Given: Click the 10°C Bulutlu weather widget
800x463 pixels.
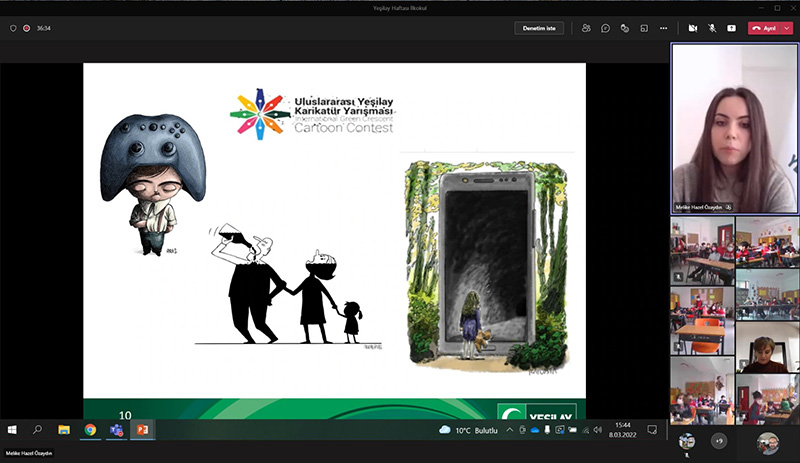Looking at the screenshot, I should click(x=468, y=430).
